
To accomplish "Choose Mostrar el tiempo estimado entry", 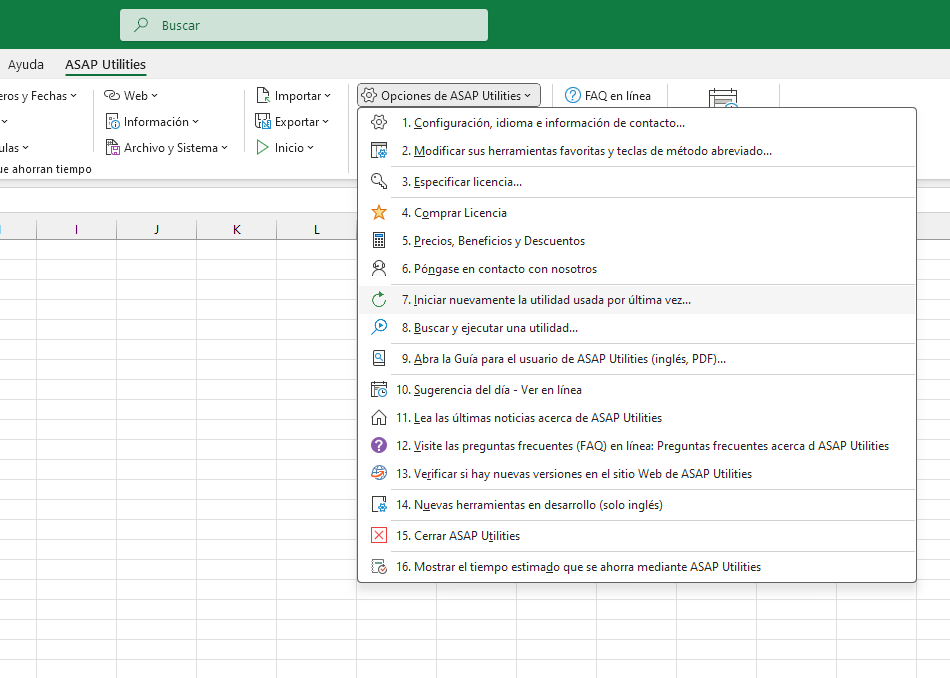I will coord(637,567).
